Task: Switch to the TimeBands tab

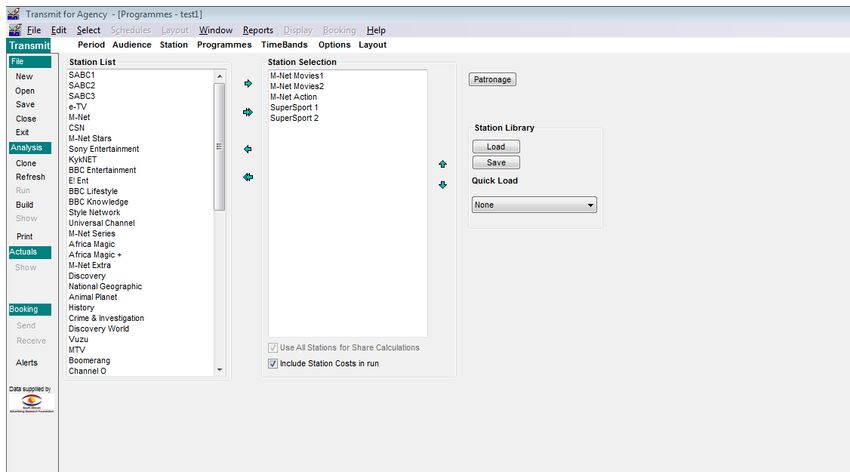Action: pyautogui.click(x=284, y=45)
